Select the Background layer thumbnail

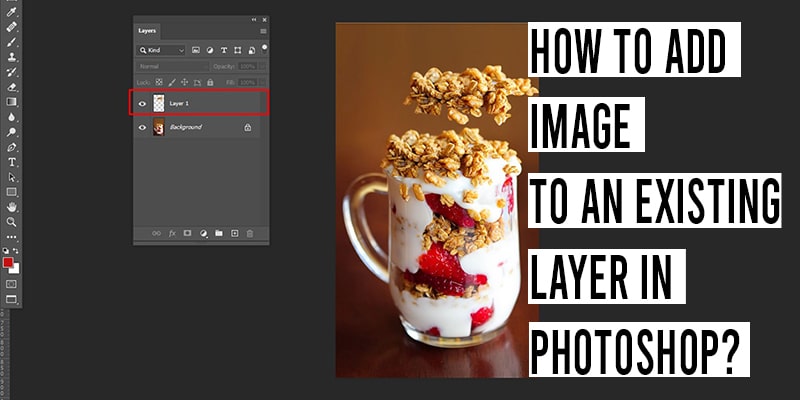(159, 127)
